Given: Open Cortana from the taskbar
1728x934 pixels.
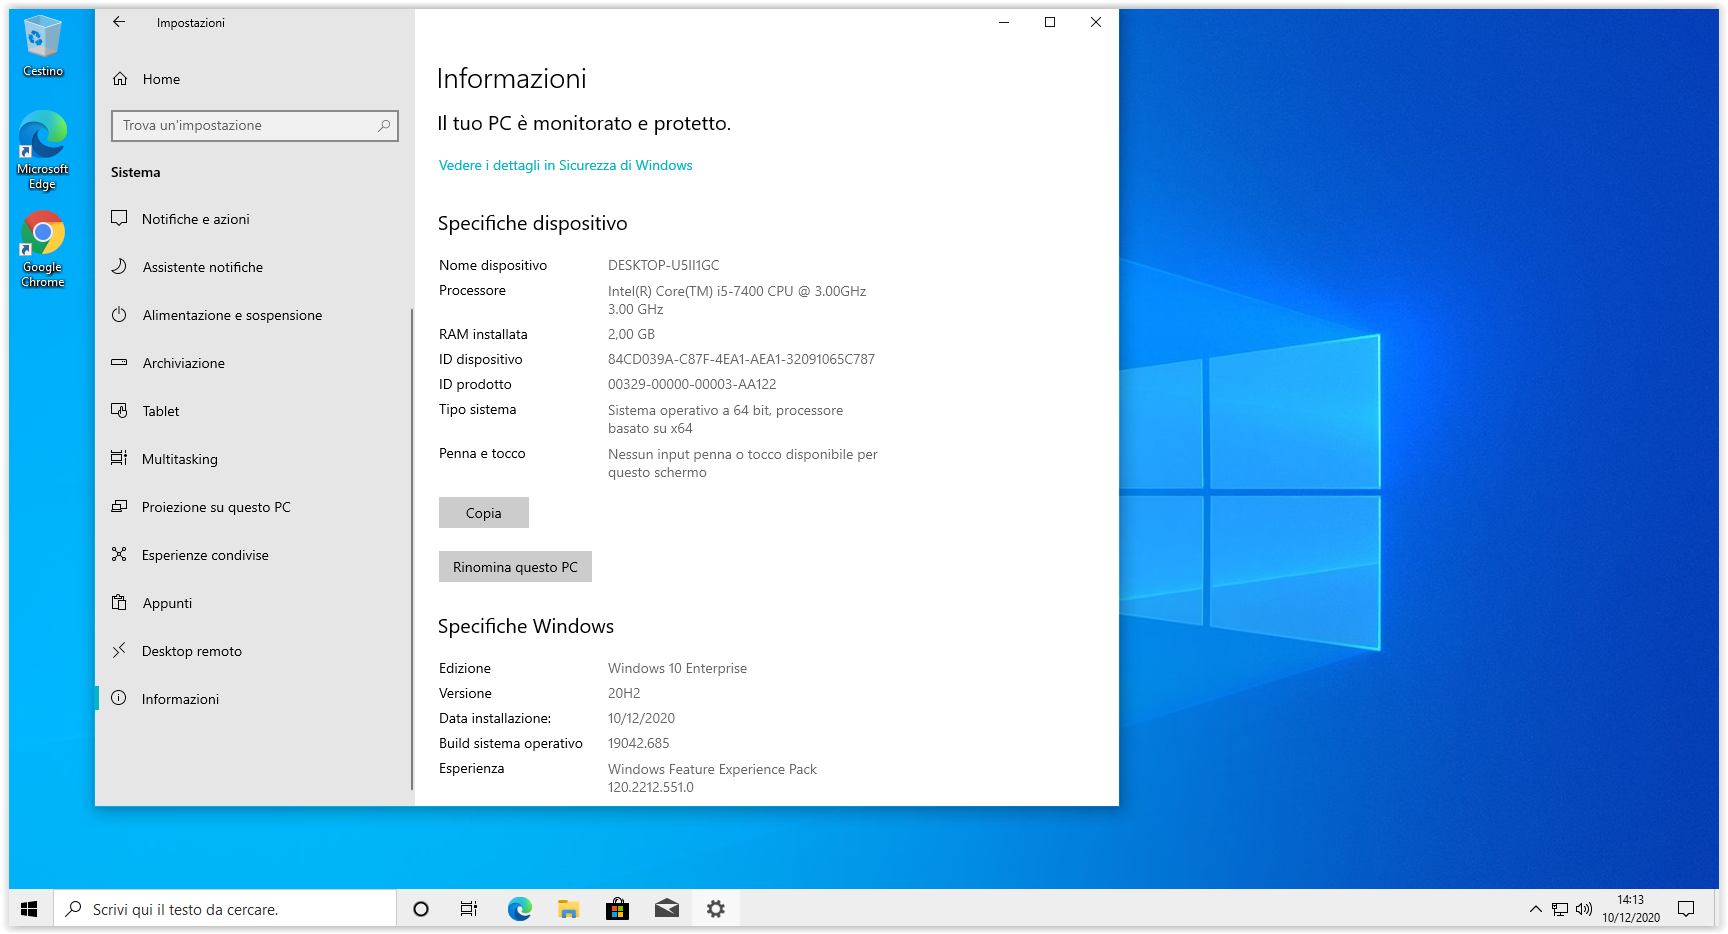Looking at the screenshot, I should (421, 909).
